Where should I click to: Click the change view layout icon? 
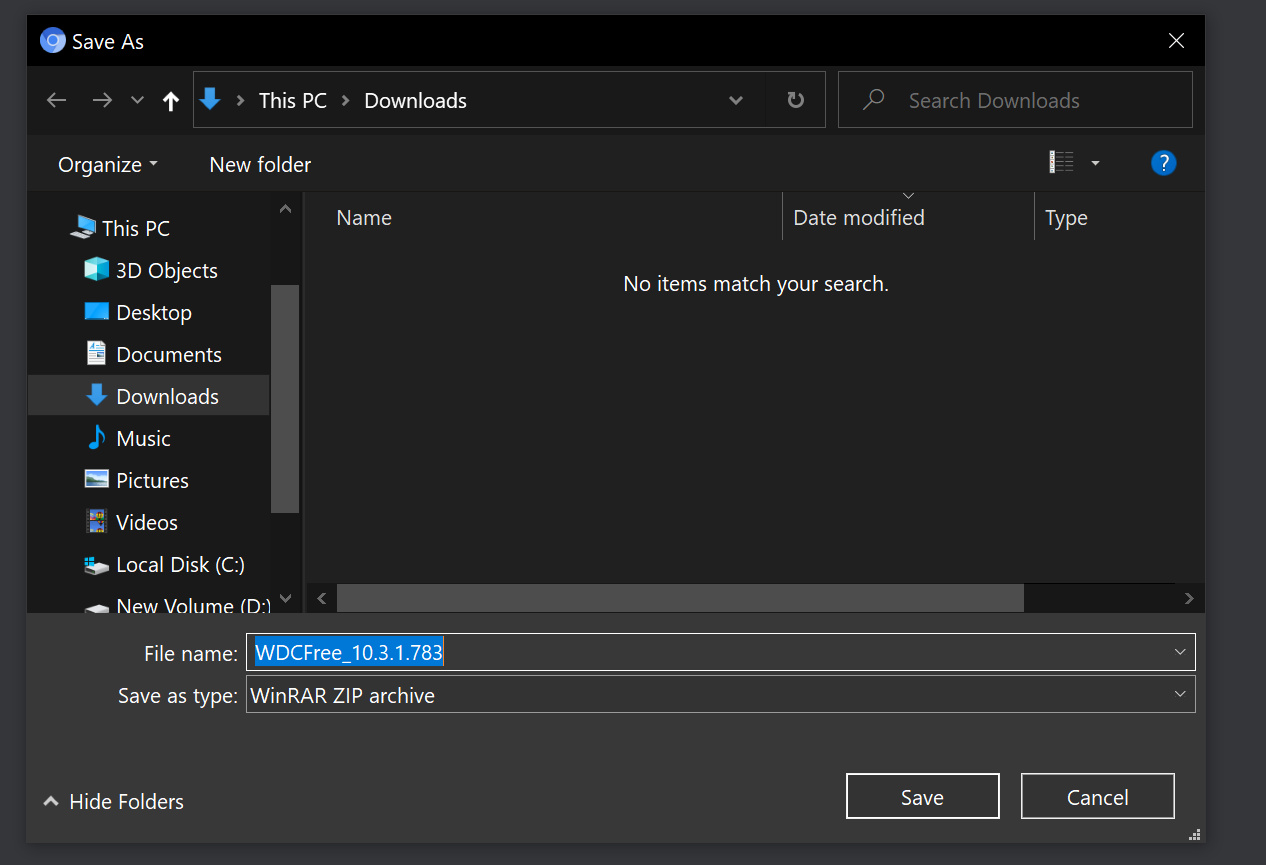[1061, 162]
